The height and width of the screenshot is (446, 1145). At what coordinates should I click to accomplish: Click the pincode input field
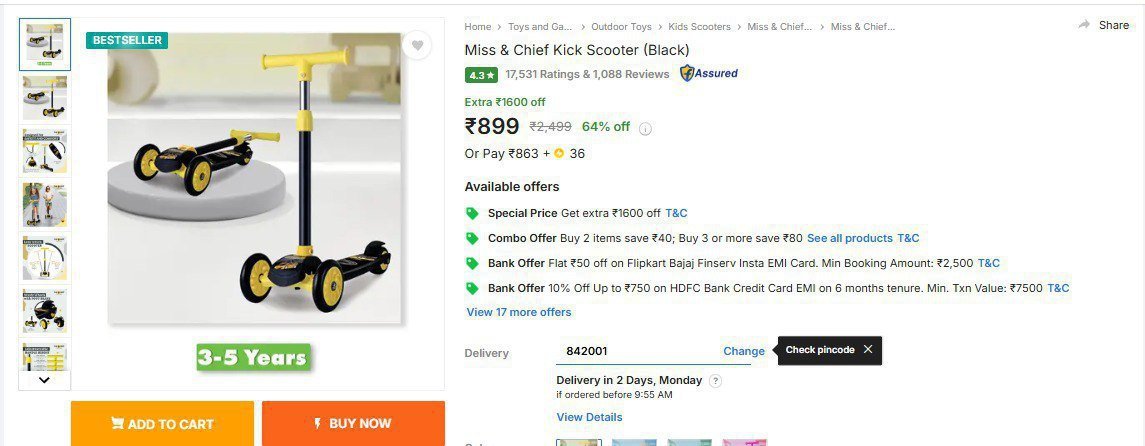pos(637,351)
